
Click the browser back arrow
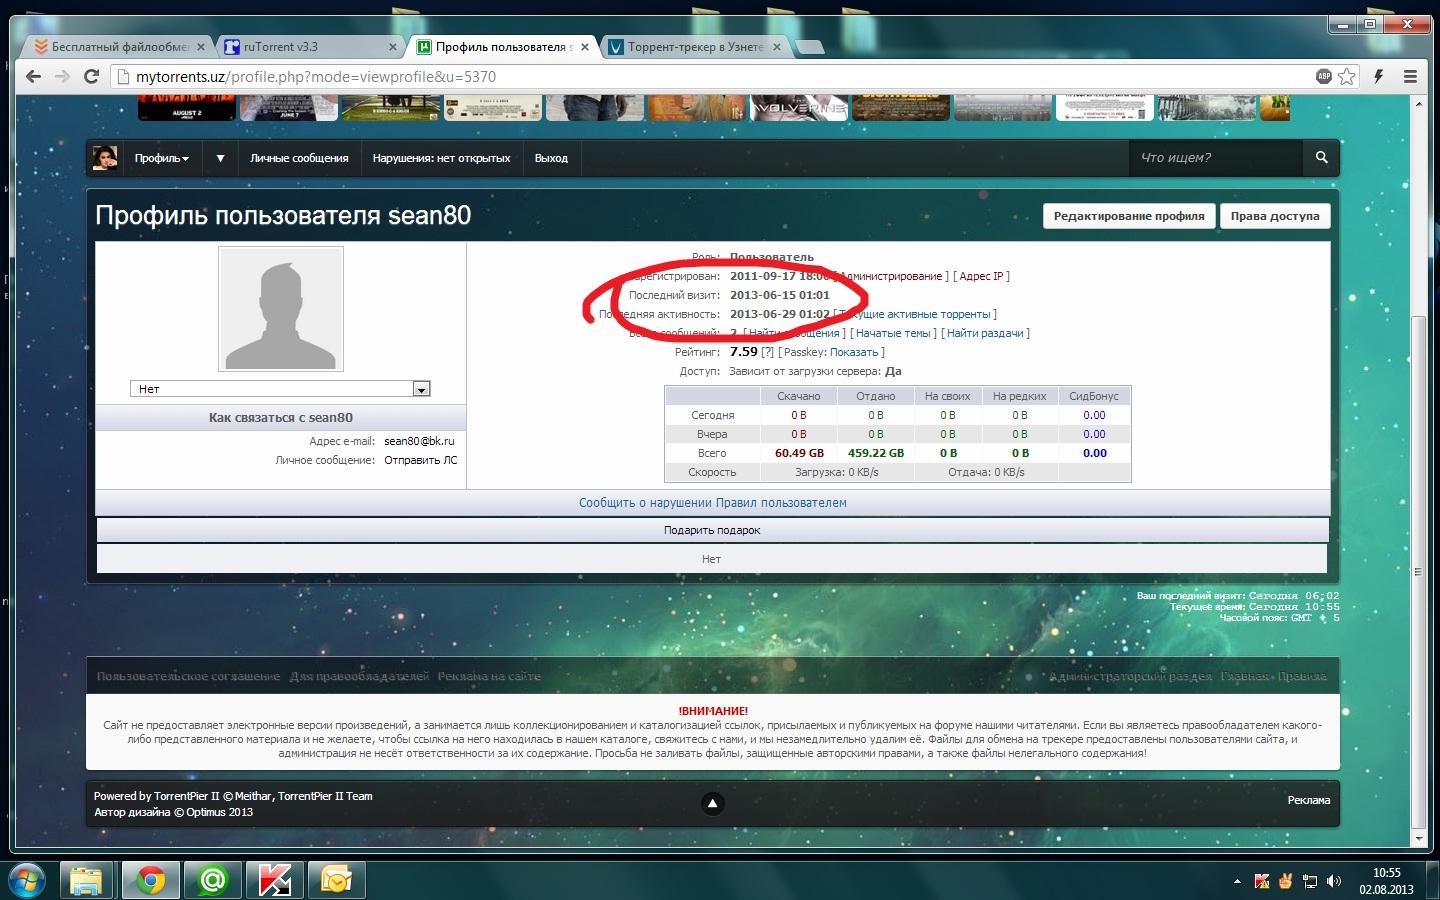(33, 76)
